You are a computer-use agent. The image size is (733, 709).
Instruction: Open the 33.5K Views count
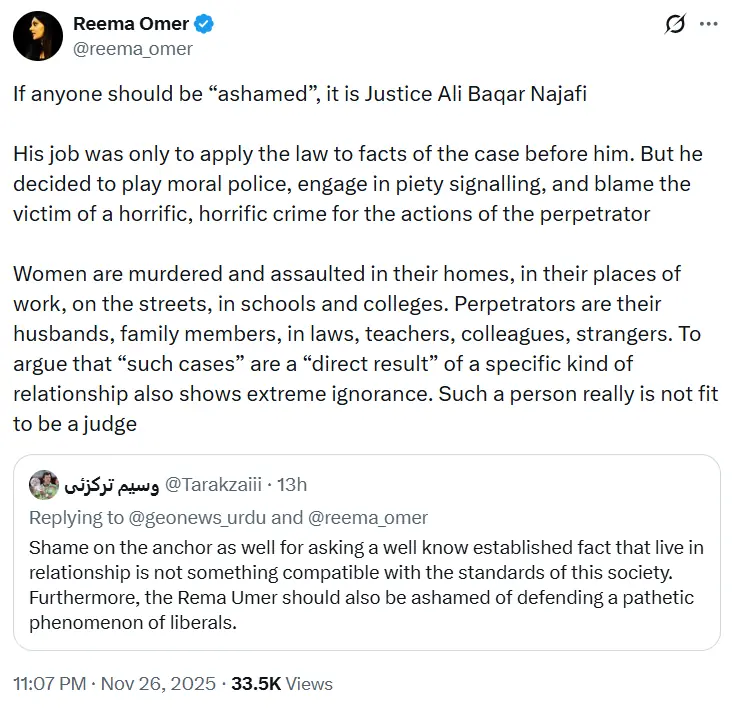point(282,684)
